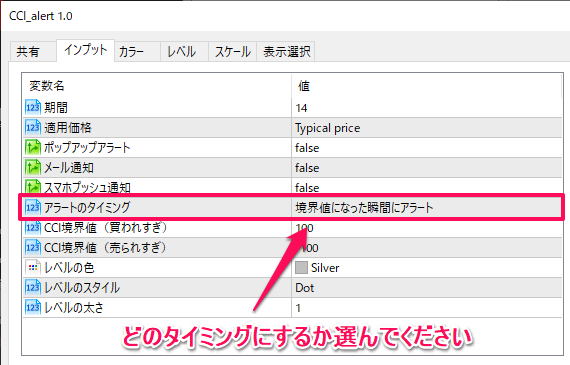Switch to the 共有 tab
Screen dimensions: 570x365
click(x=33, y=52)
